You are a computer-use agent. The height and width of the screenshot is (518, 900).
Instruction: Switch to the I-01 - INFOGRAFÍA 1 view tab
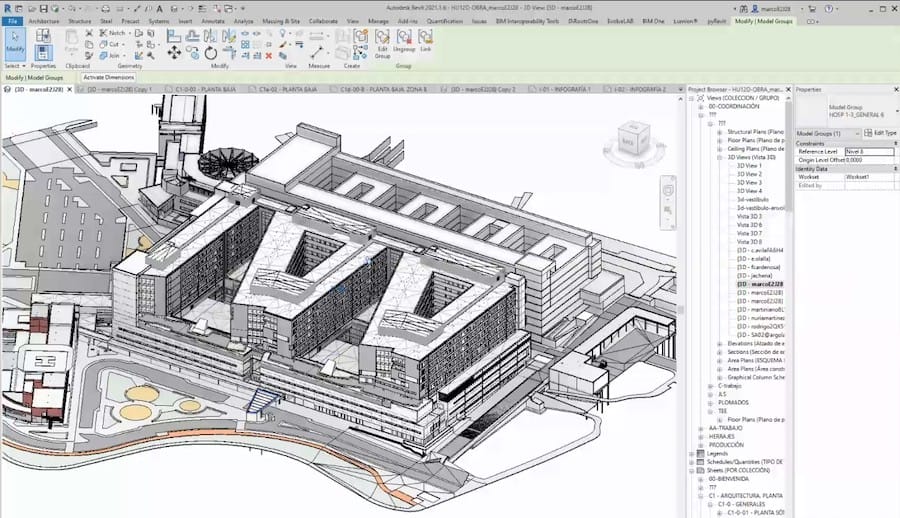pyautogui.click(x=565, y=89)
